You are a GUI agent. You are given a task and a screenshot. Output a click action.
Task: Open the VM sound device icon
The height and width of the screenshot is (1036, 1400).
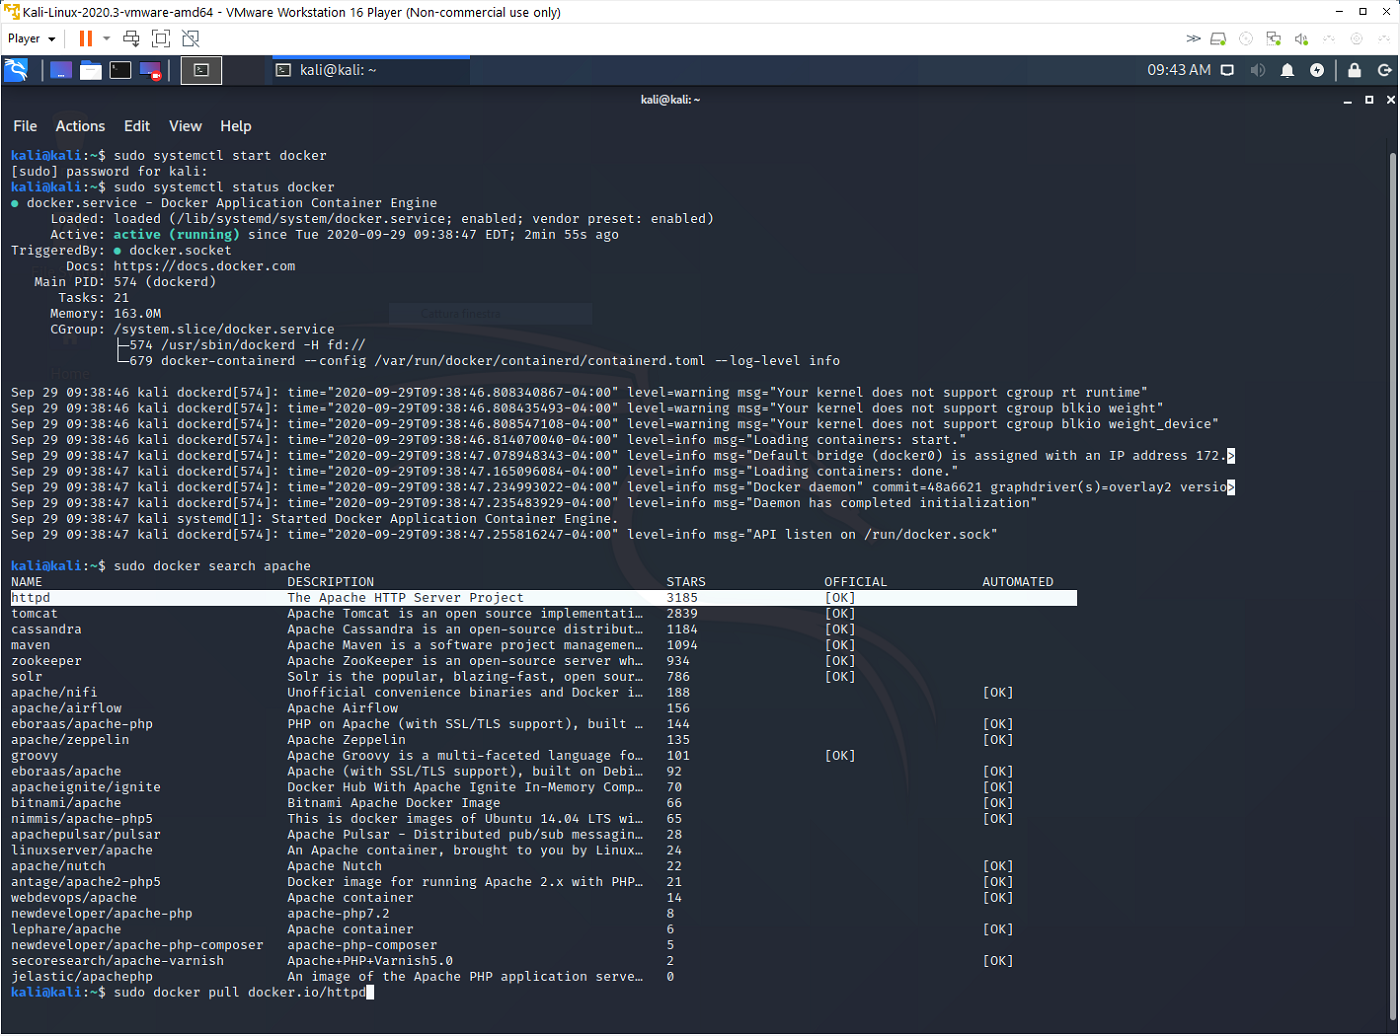coord(1301,38)
